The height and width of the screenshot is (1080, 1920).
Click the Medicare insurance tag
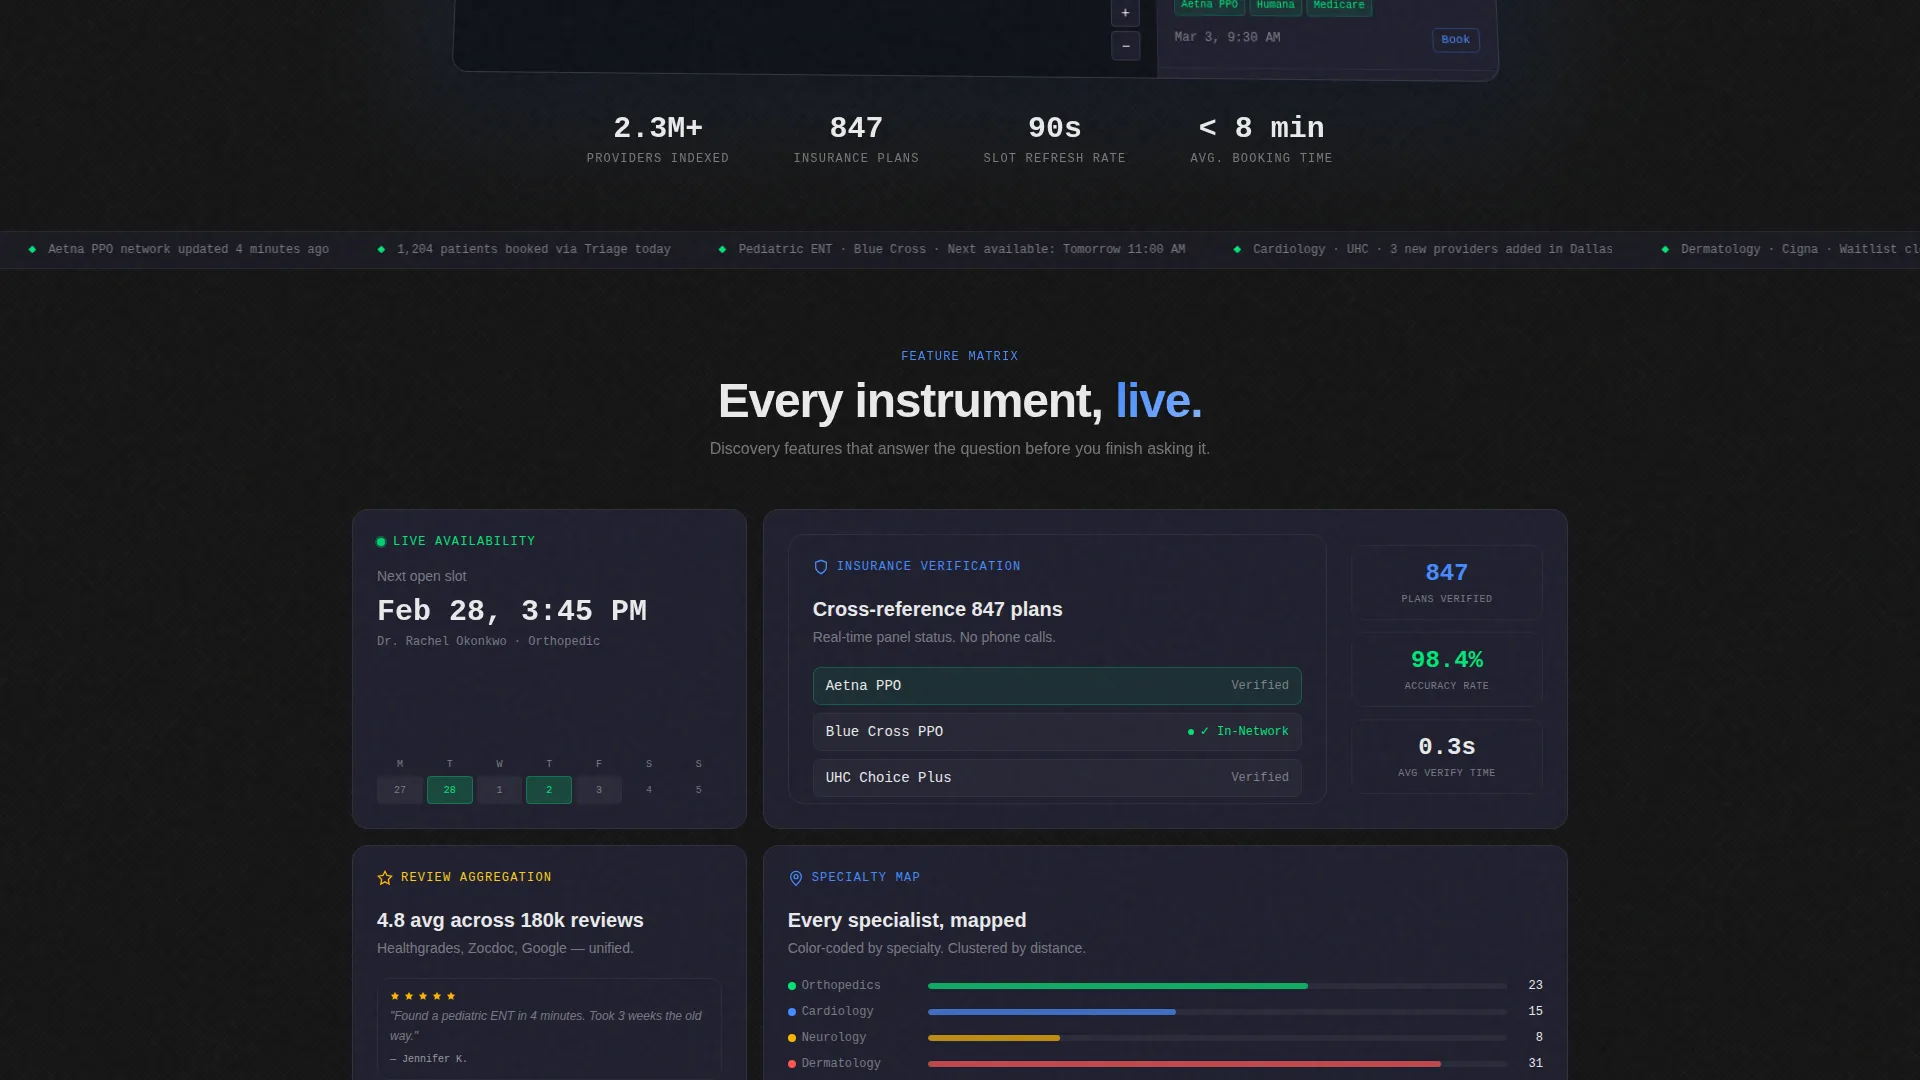(x=1339, y=6)
